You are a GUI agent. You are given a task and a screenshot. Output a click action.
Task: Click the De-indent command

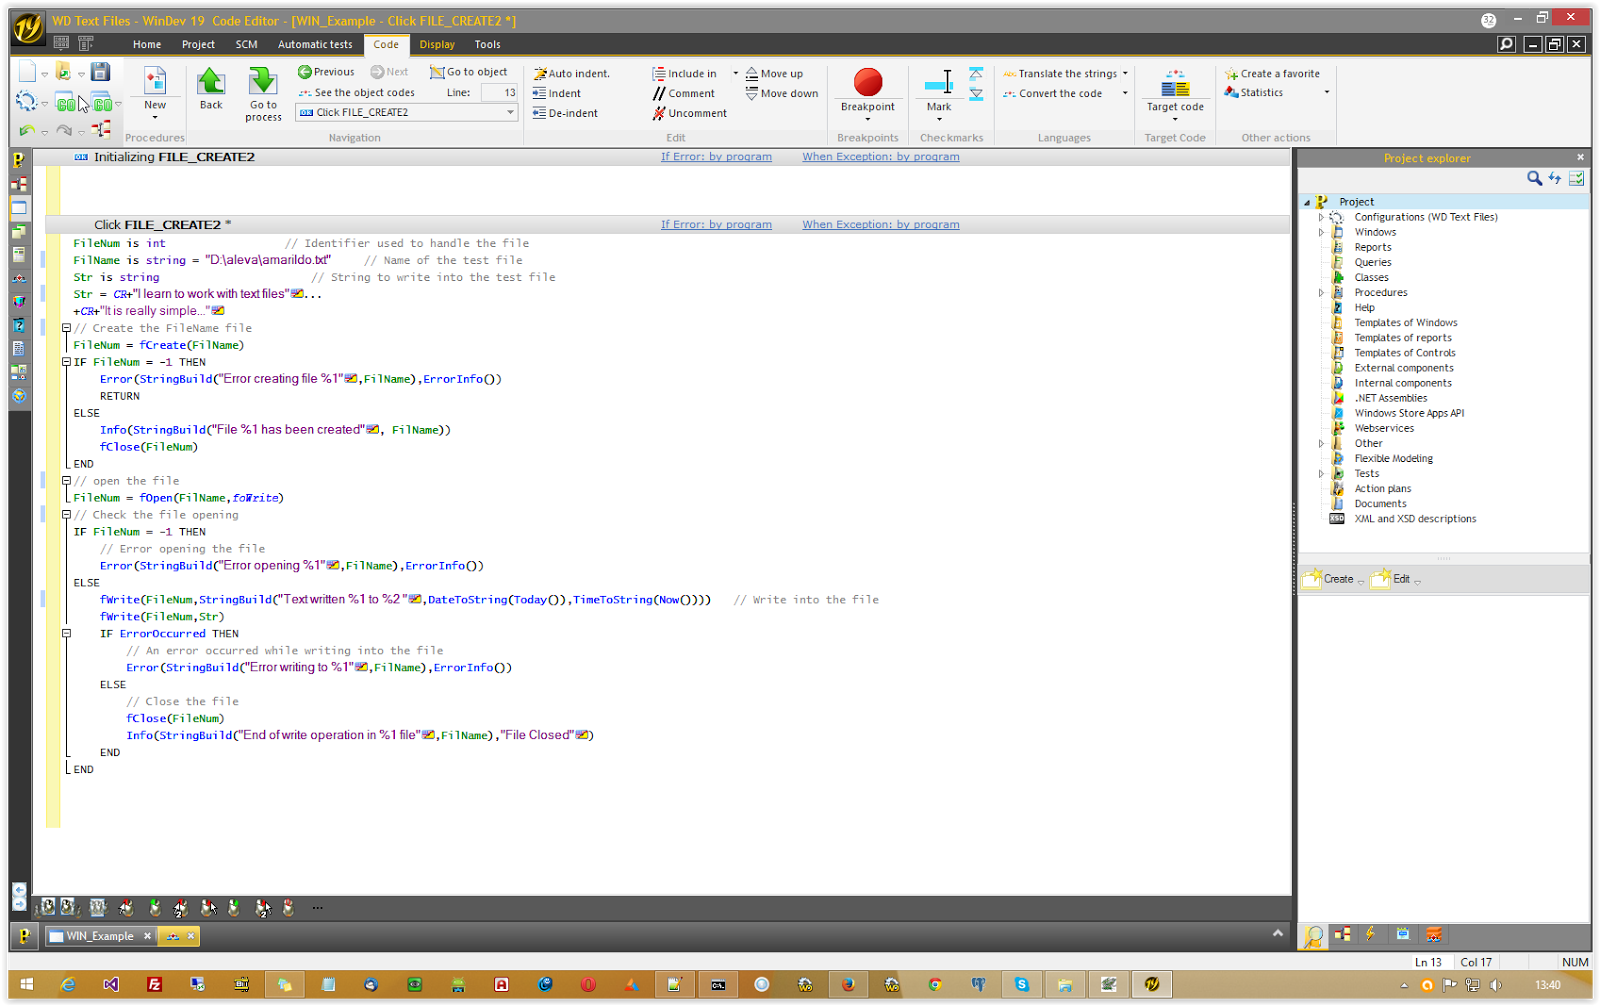pos(565,113)
